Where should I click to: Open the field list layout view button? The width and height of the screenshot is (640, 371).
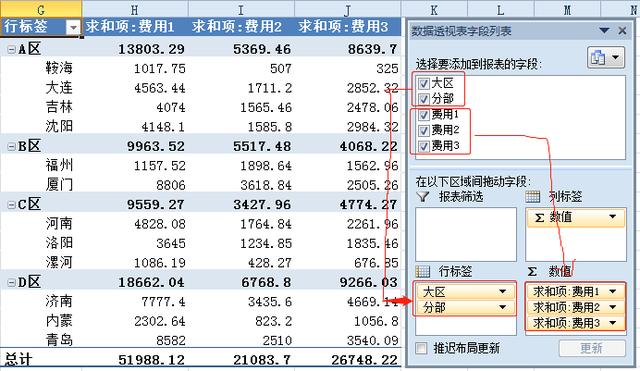pyautogui.click(x=606, y=57)
